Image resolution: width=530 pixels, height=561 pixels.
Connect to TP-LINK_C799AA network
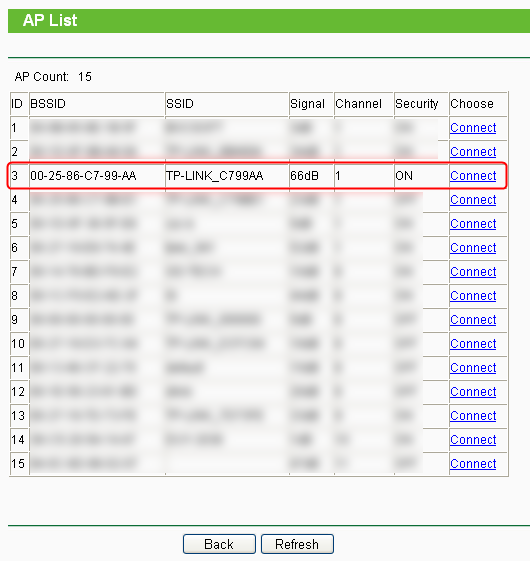pos(473,176)
